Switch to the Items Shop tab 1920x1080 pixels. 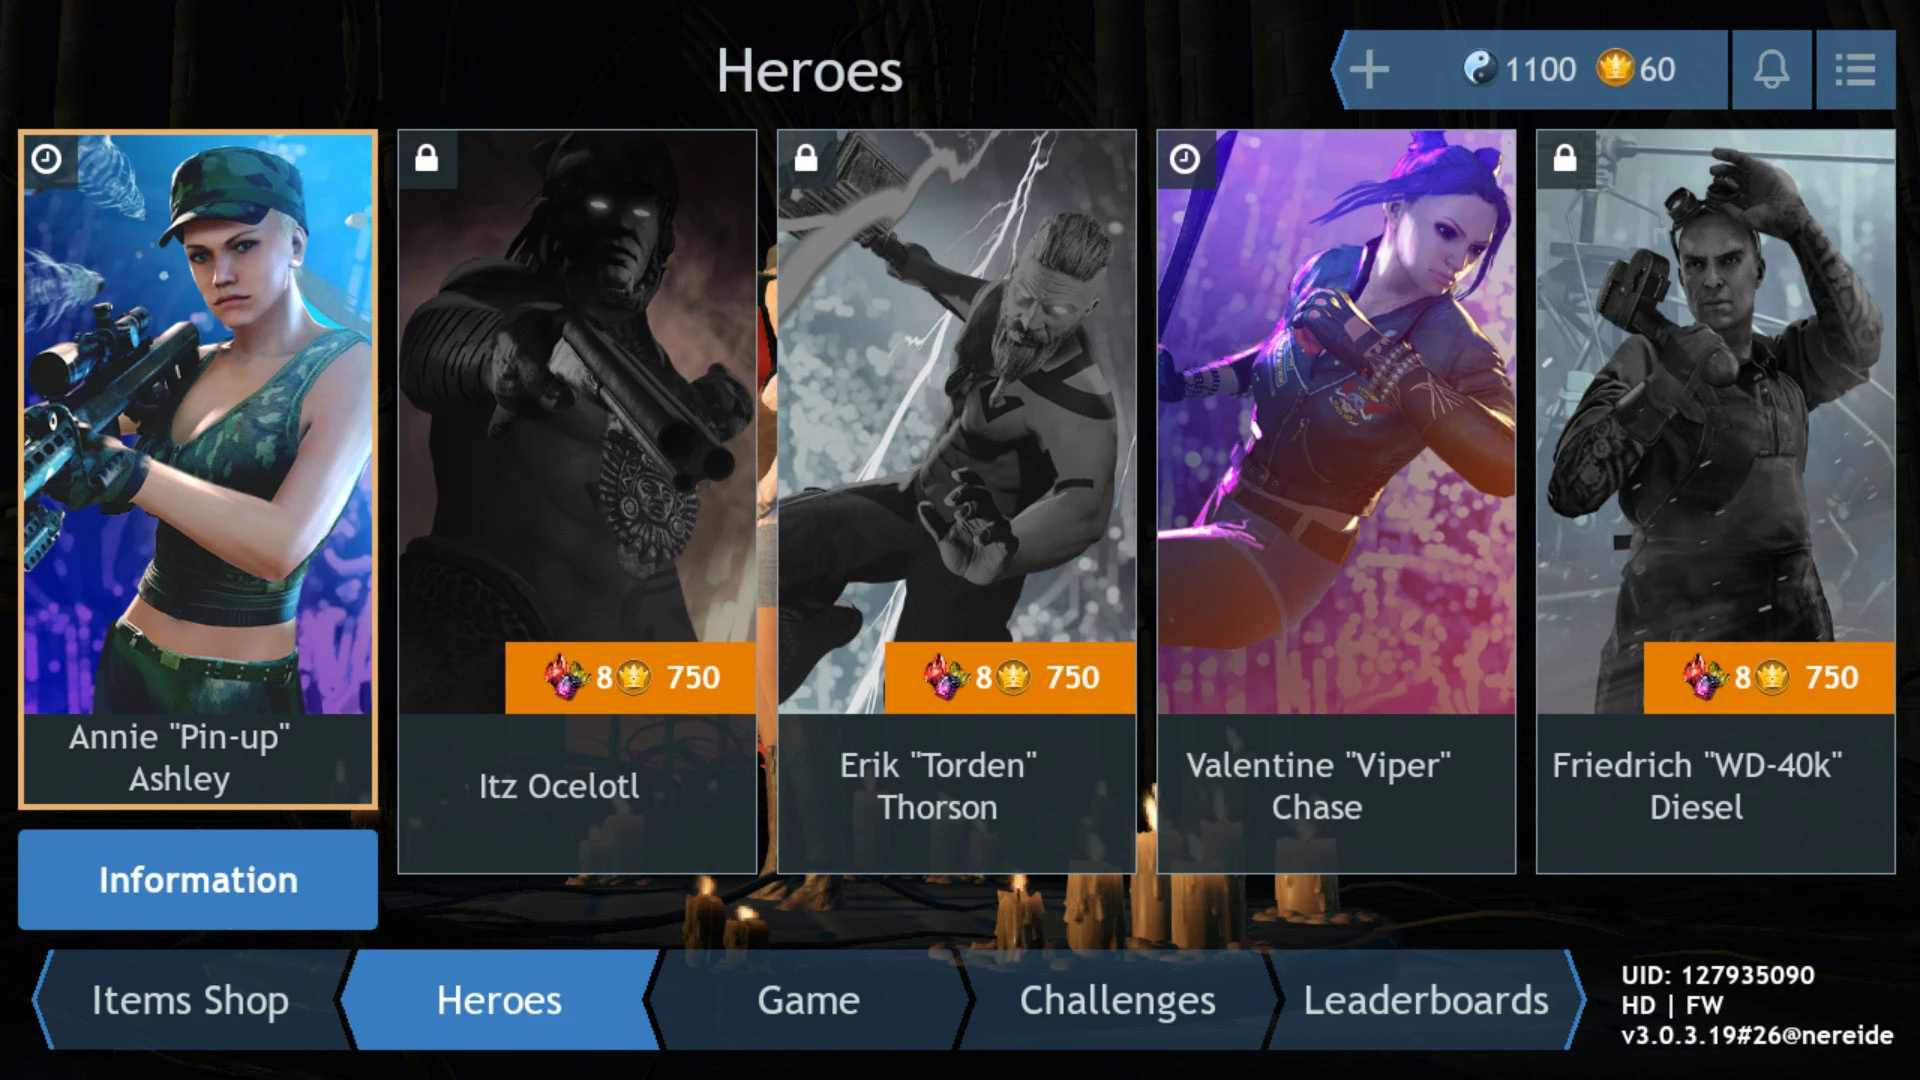(191, 1000)
